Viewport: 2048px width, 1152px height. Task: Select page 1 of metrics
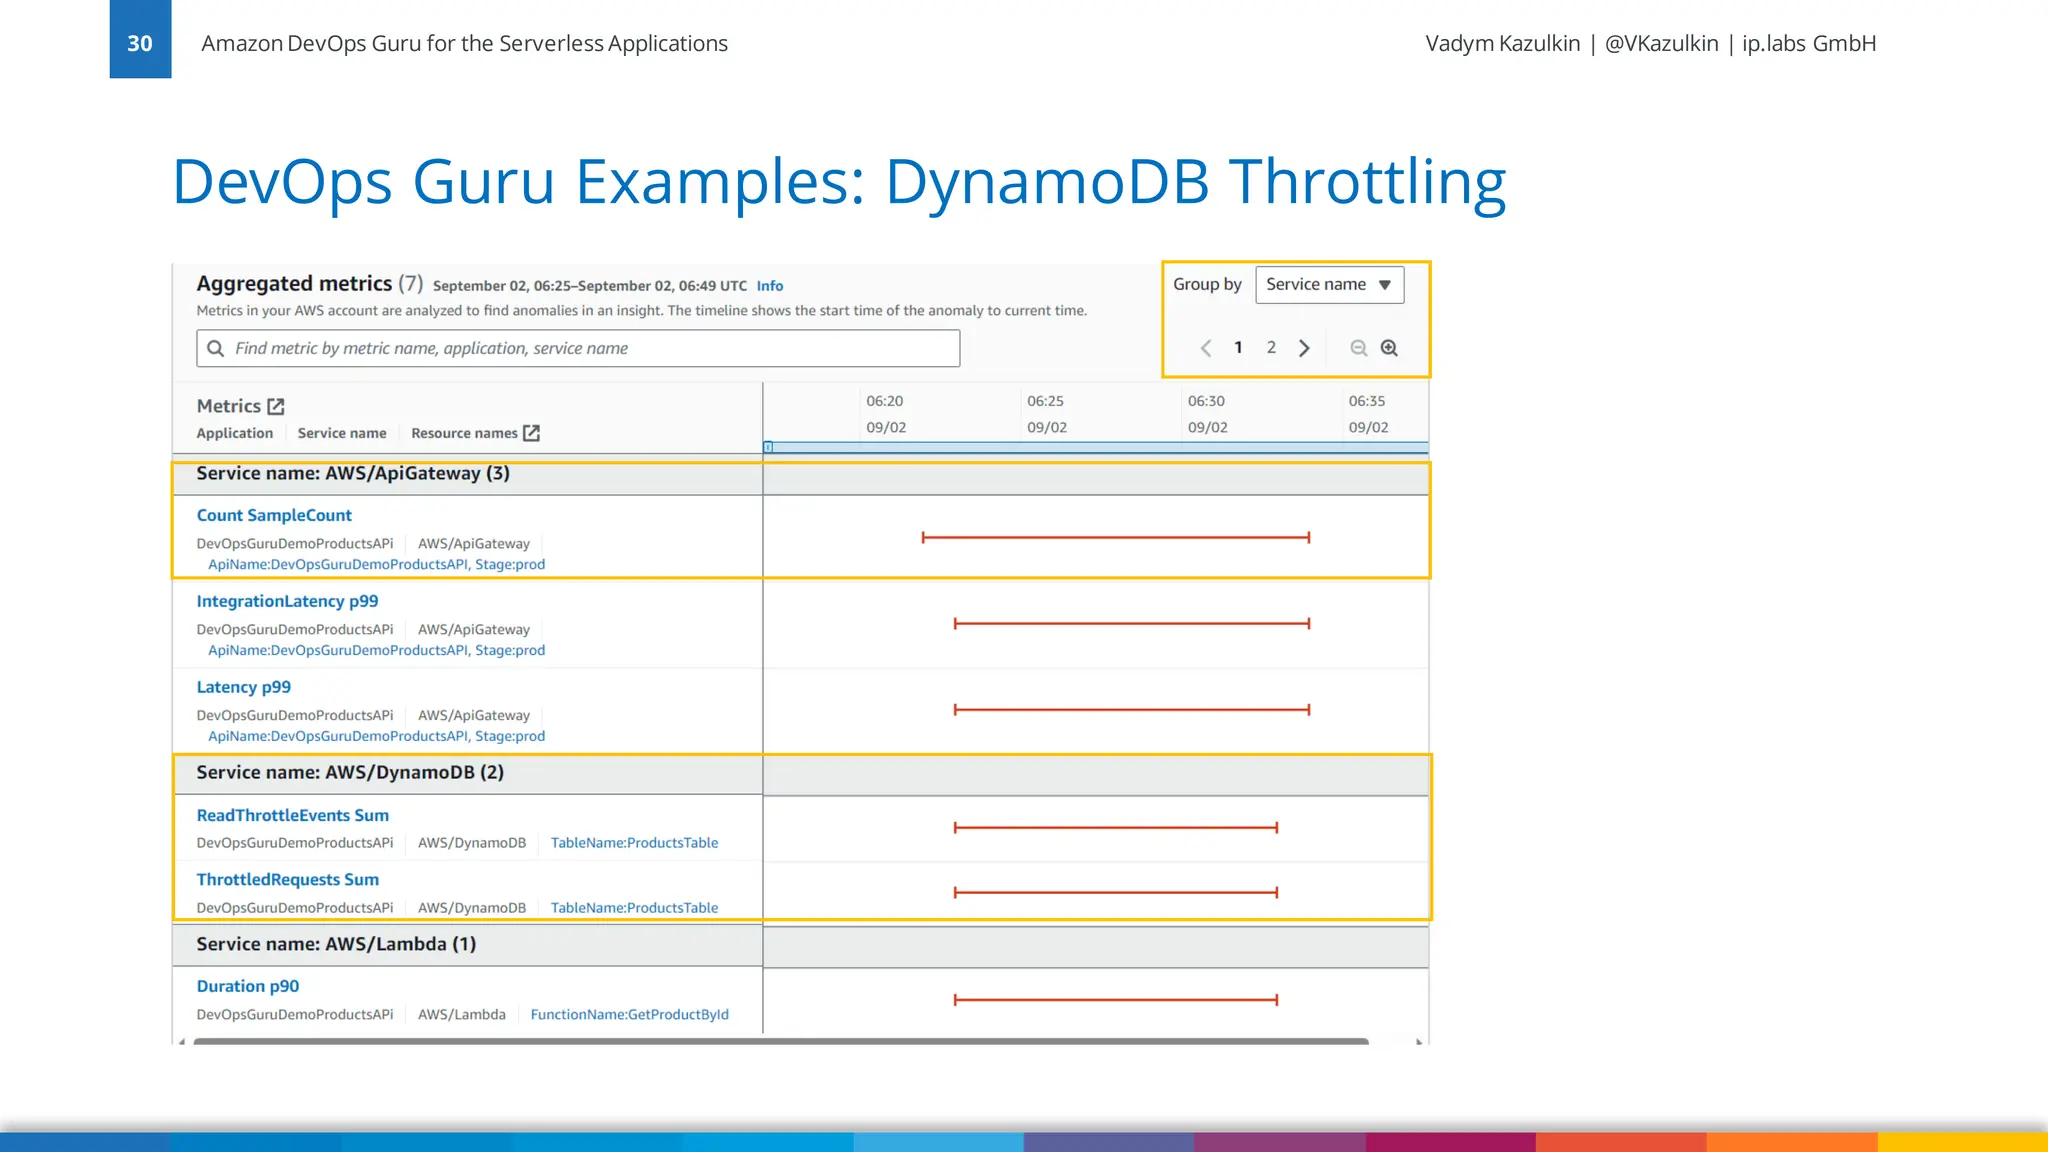pyautogui.click(x=1238, y=347)
